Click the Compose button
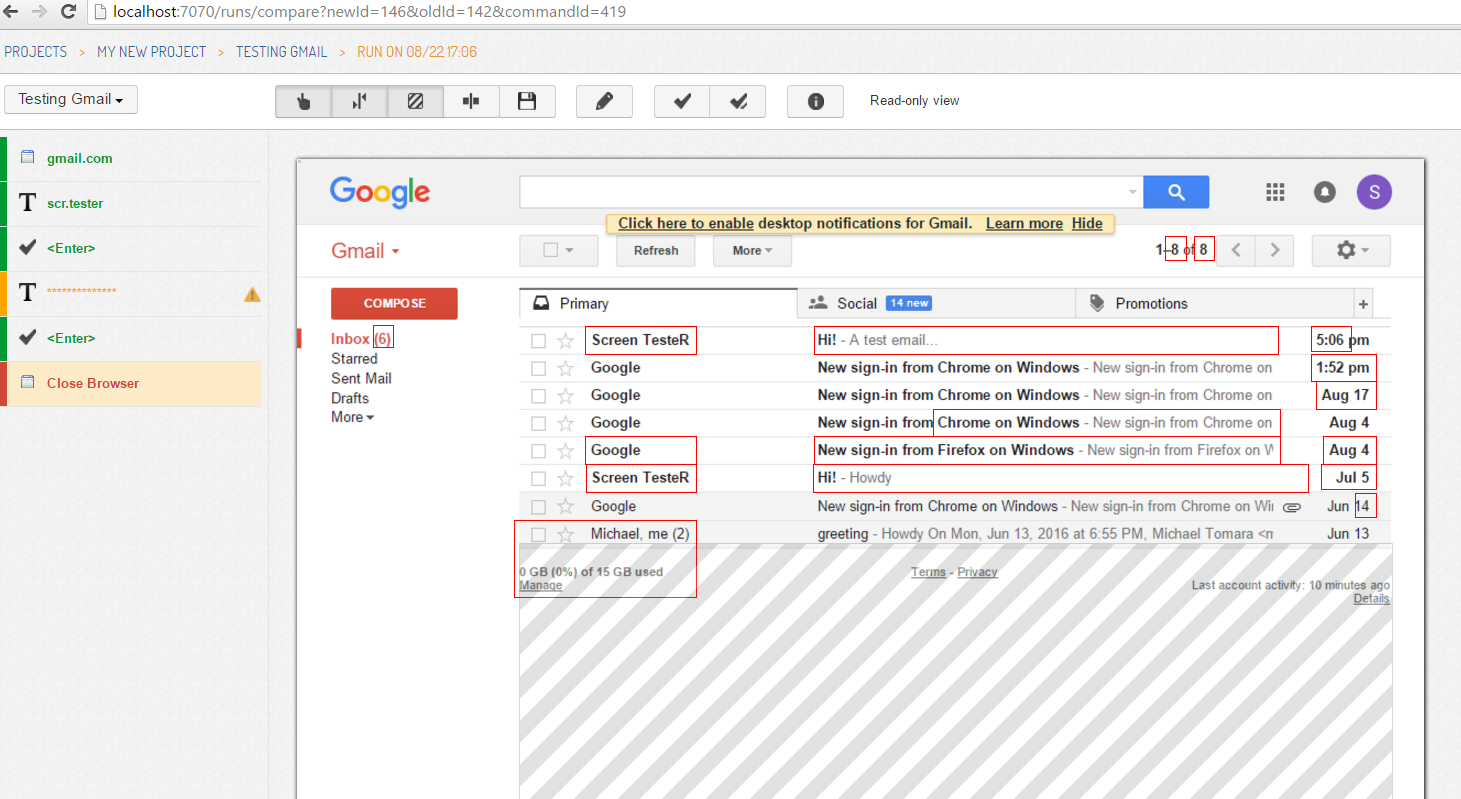 (x=394, y=303)
